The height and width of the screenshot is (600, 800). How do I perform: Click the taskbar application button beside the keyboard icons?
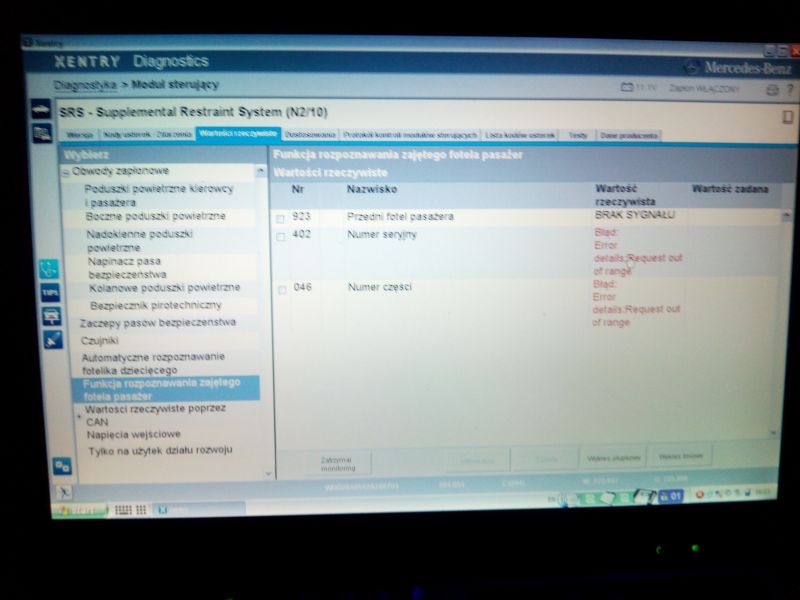click(198, 509)
